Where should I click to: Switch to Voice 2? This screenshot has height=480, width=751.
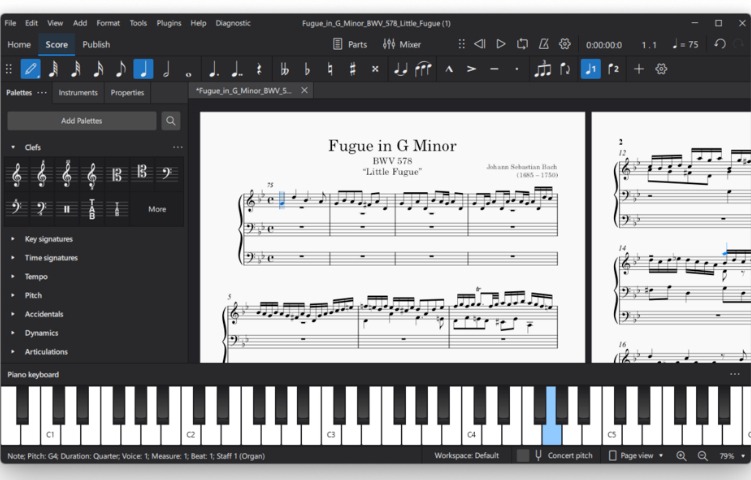tap(613, 69)
